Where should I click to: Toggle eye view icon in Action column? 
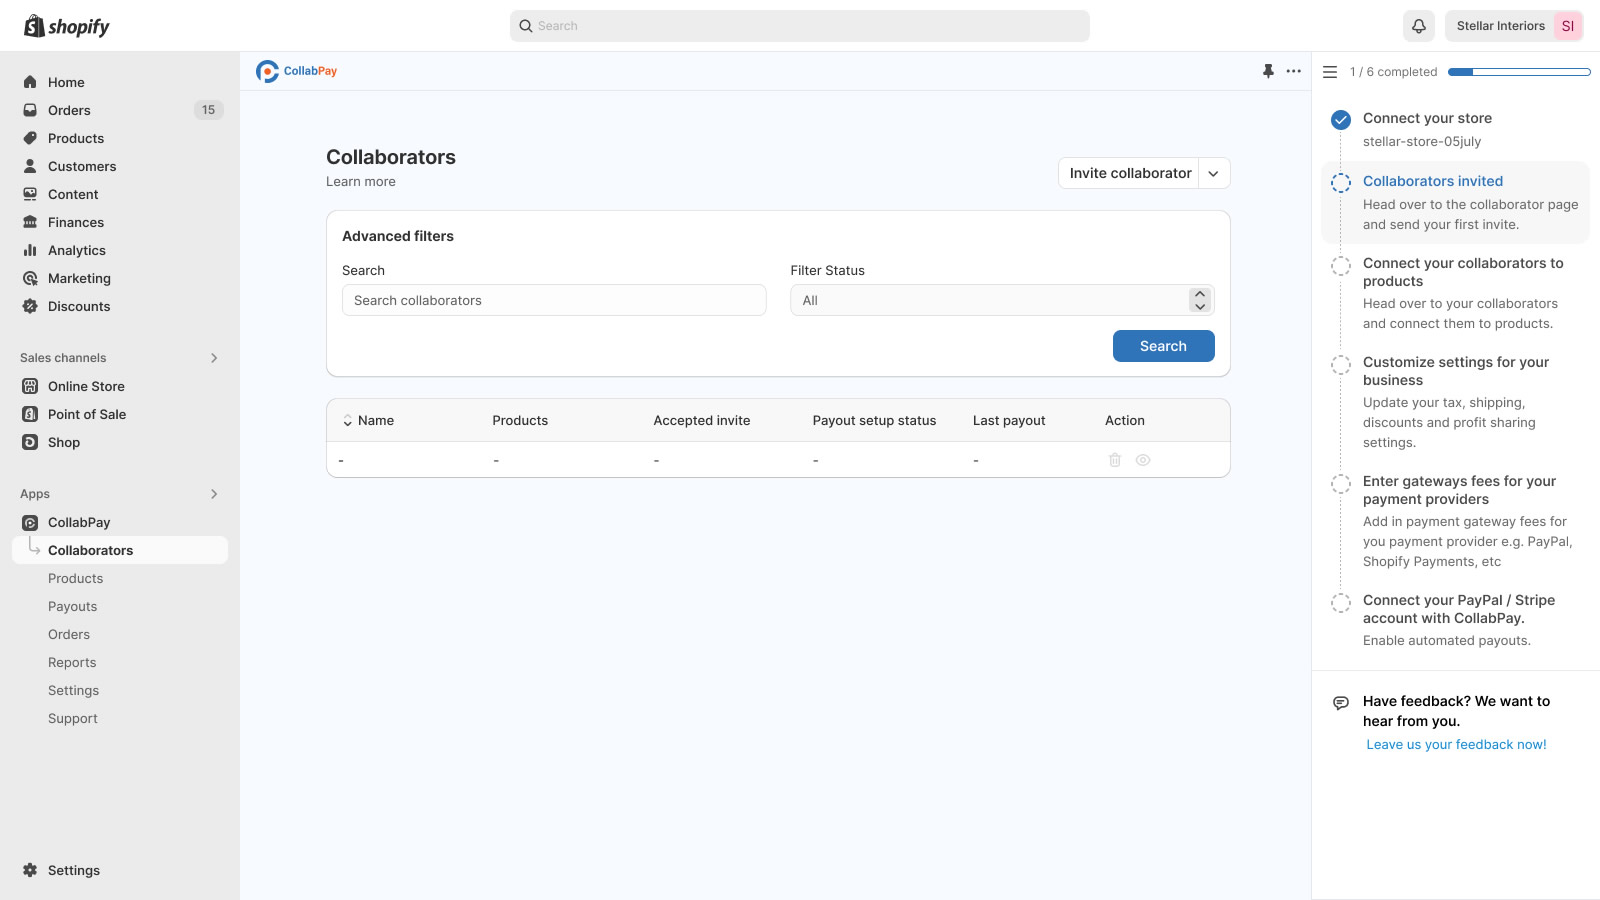(1143, 460)
